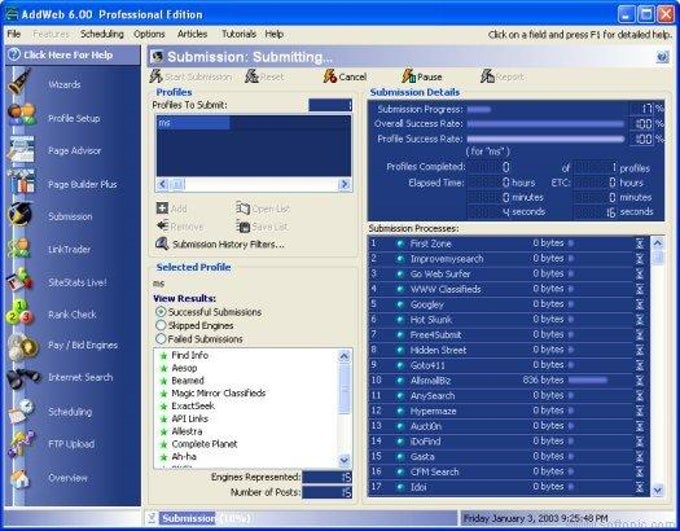Click the Open List icon
680x531 pixels.
(x=243, y=208)
